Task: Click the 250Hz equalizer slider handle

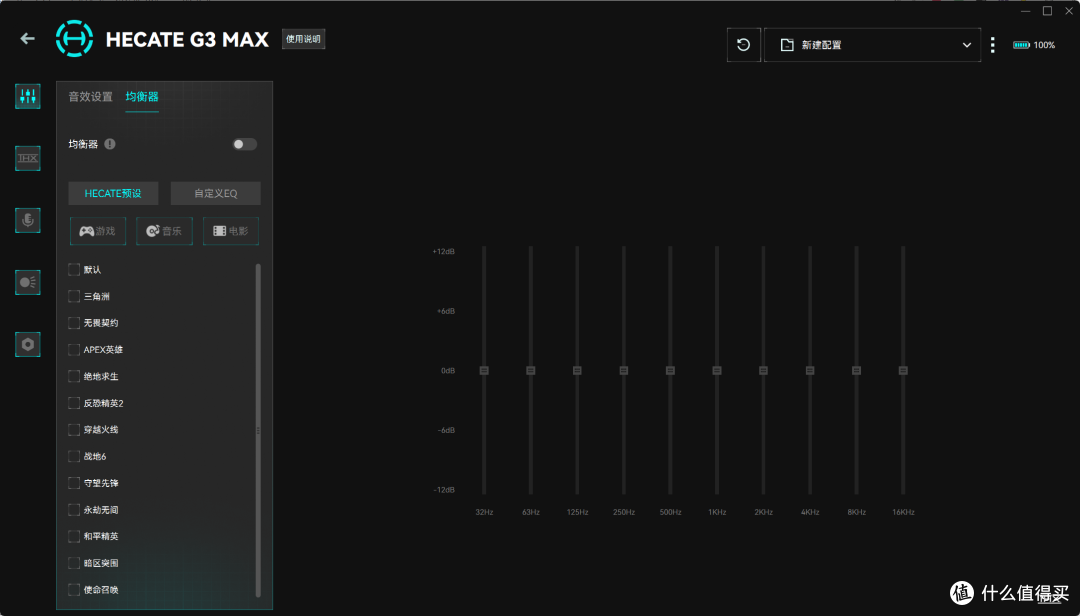Action: coord(624,371)
